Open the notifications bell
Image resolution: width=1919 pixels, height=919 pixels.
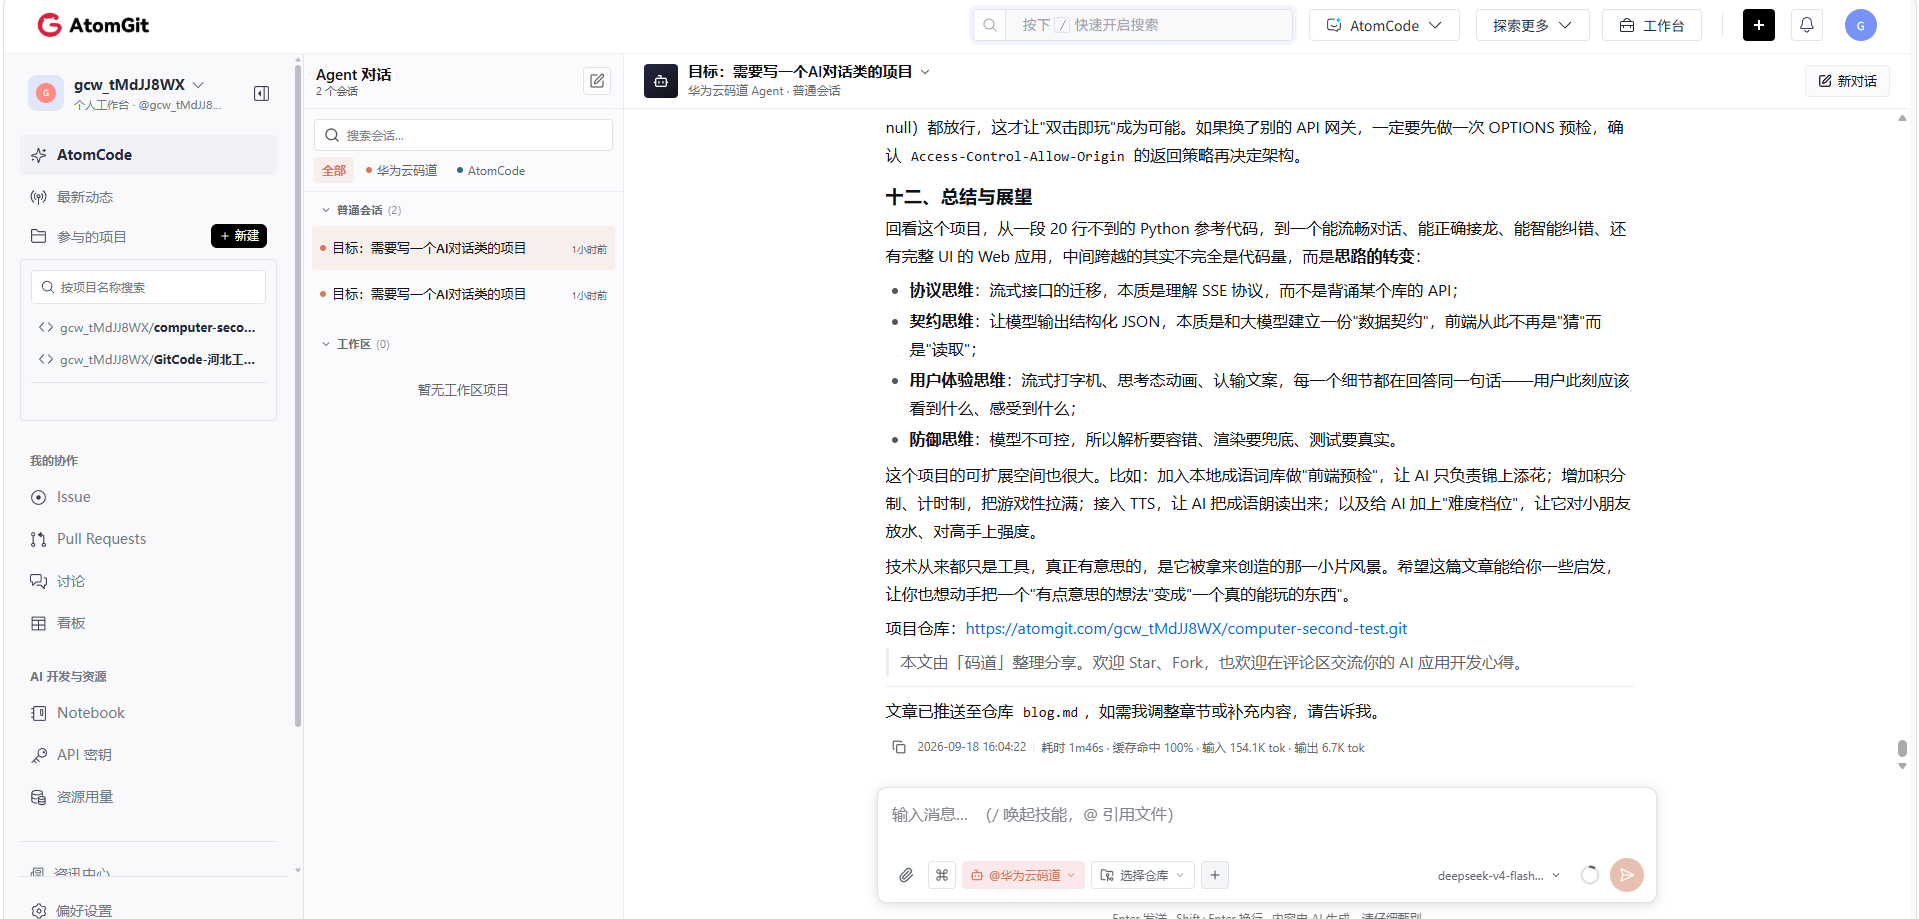point(1806,25)
